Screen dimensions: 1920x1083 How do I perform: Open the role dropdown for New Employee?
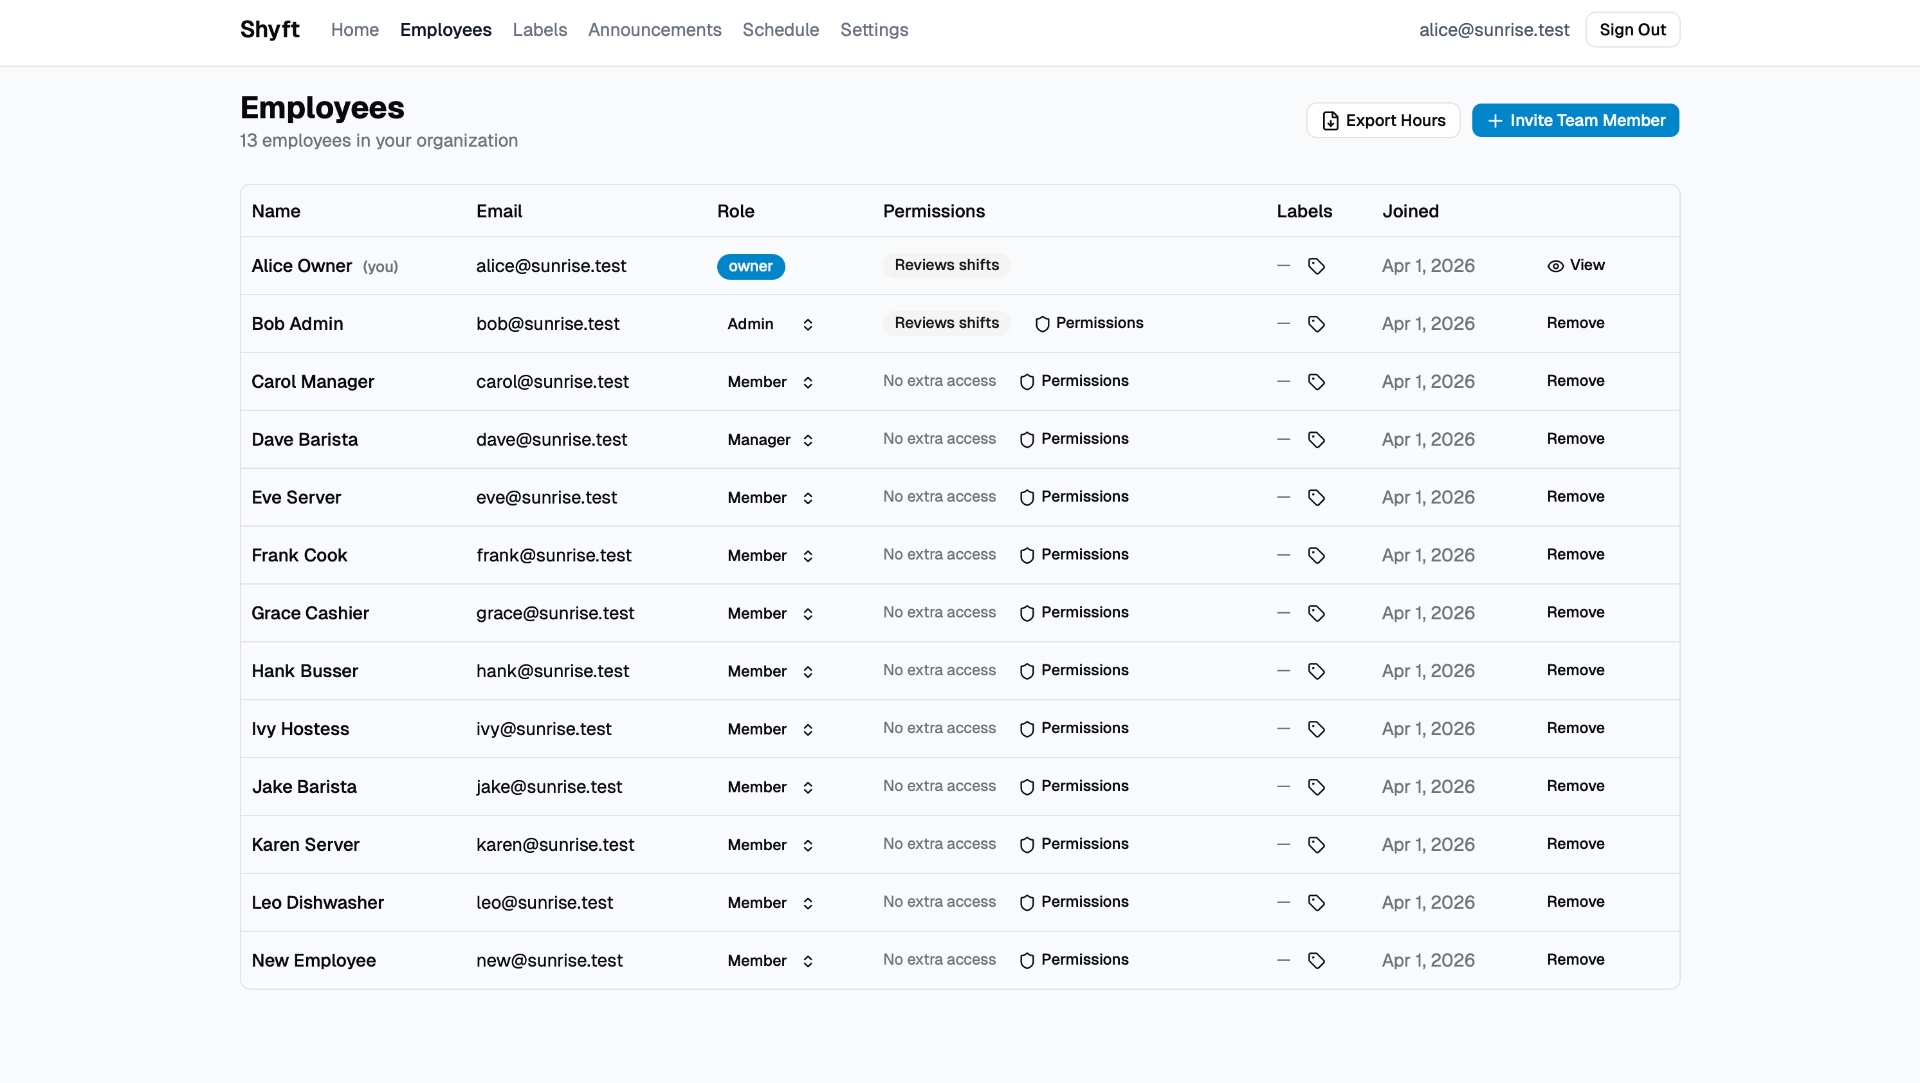pyautogui.click(x=770, y=961)
